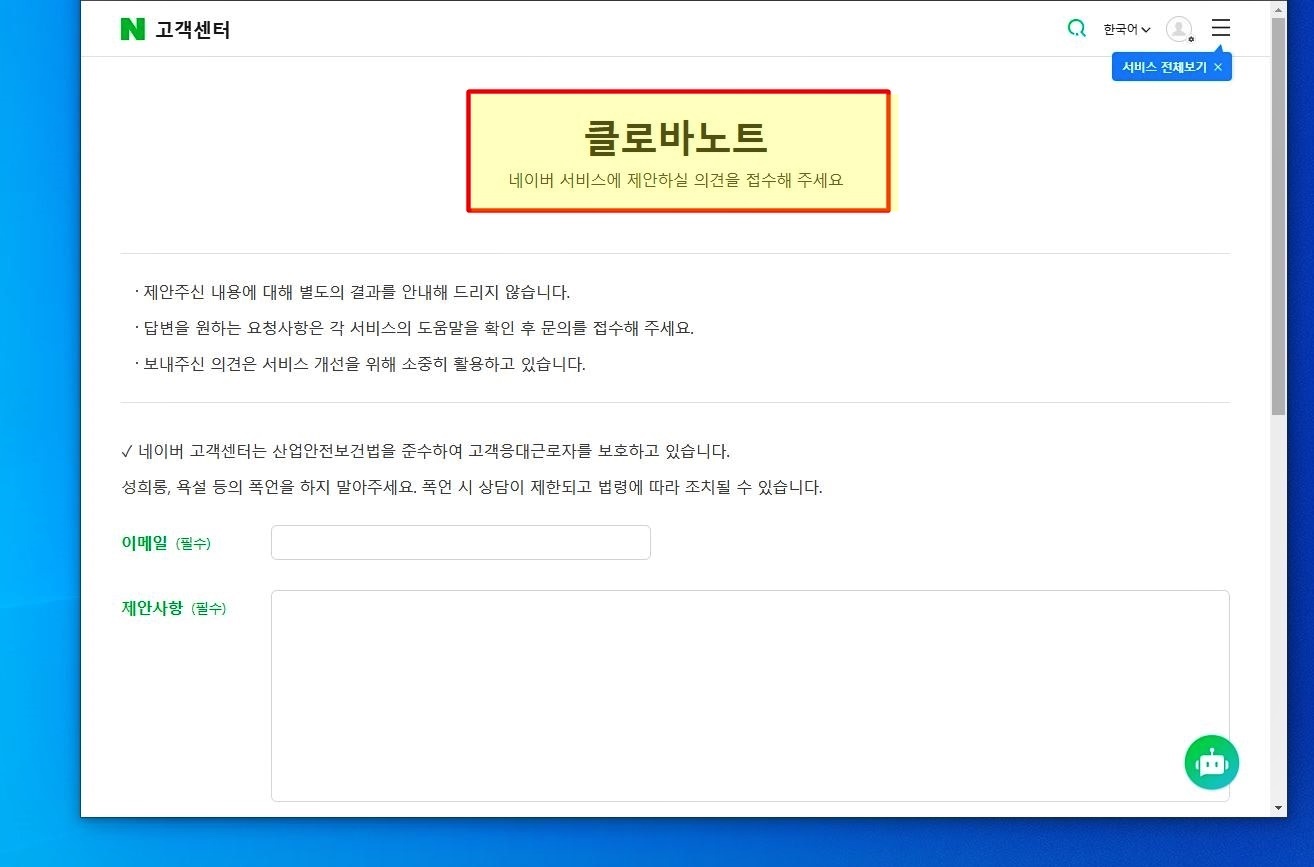Click the scrollbar down arrow
Screen dimensions: 1314x867
click(x=1279, y=807)
